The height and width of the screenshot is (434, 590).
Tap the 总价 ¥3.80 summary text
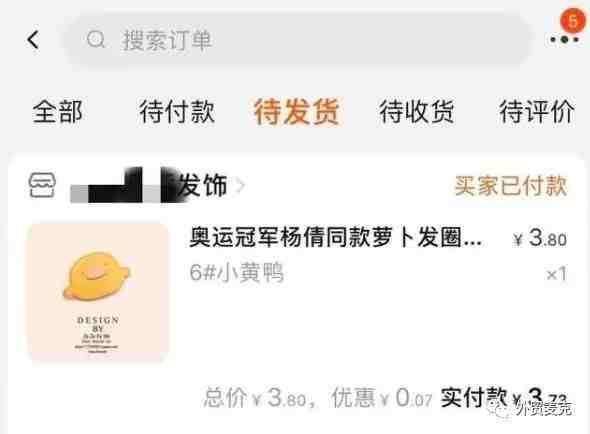click(255, 398)
